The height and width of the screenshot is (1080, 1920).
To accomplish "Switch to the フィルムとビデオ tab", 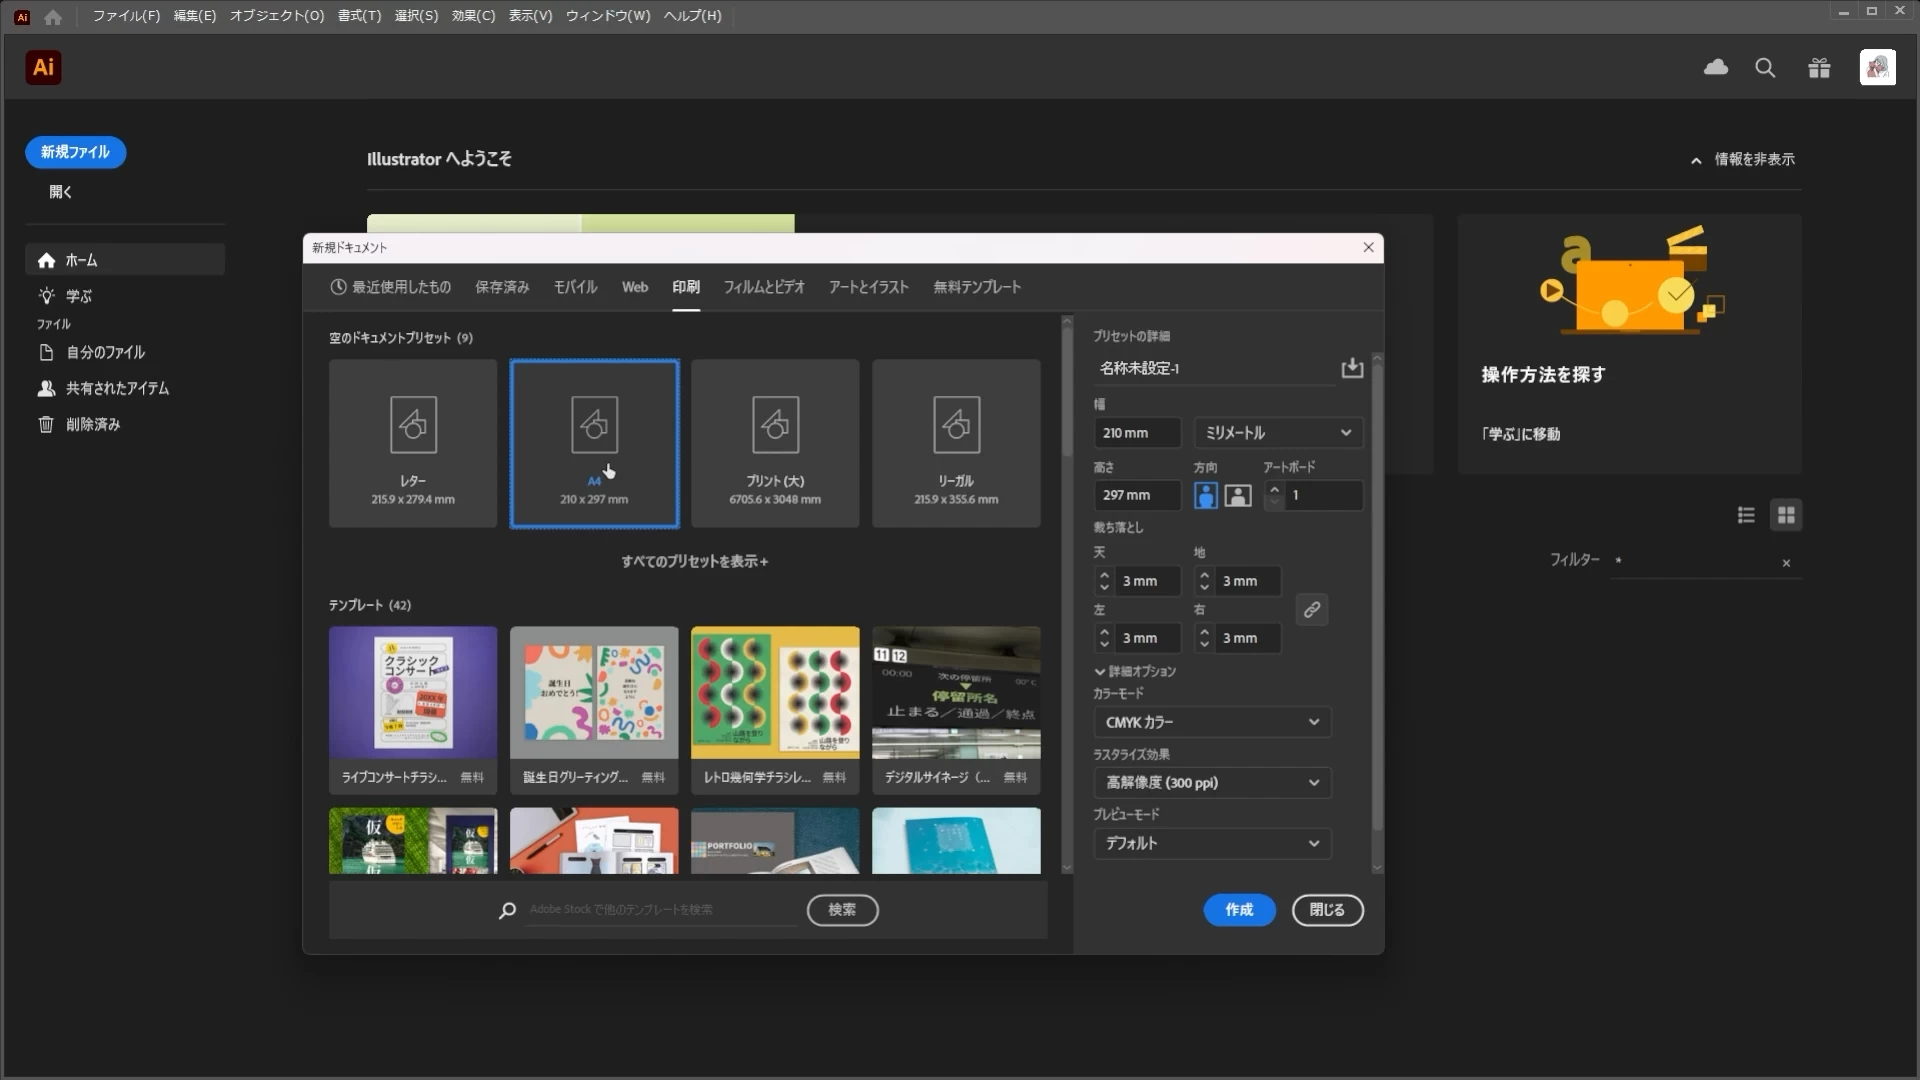I will point(764,287).
